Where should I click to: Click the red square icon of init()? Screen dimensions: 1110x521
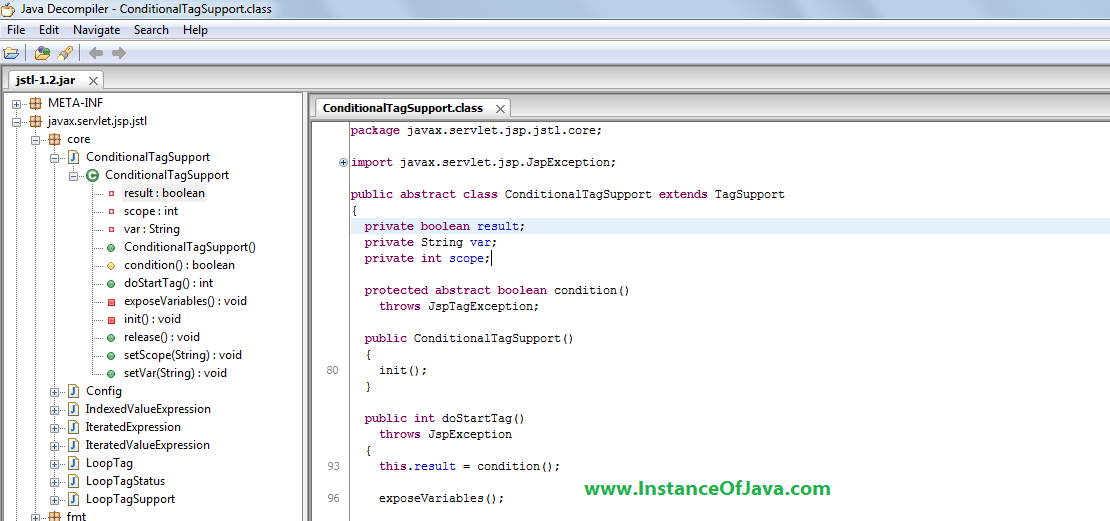pos(111,320)
